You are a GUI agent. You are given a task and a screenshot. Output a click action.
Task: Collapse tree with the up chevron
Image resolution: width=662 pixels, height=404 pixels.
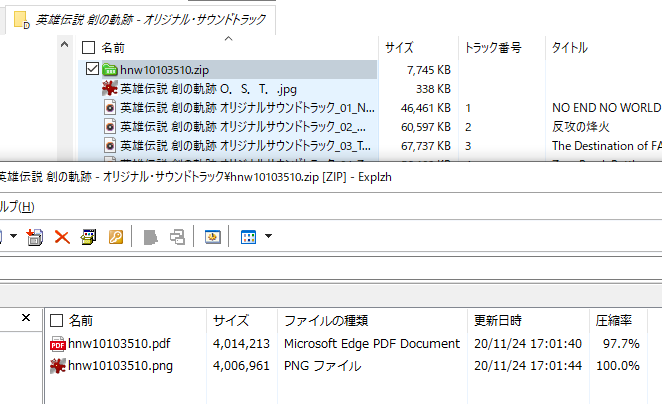(64, 44)
